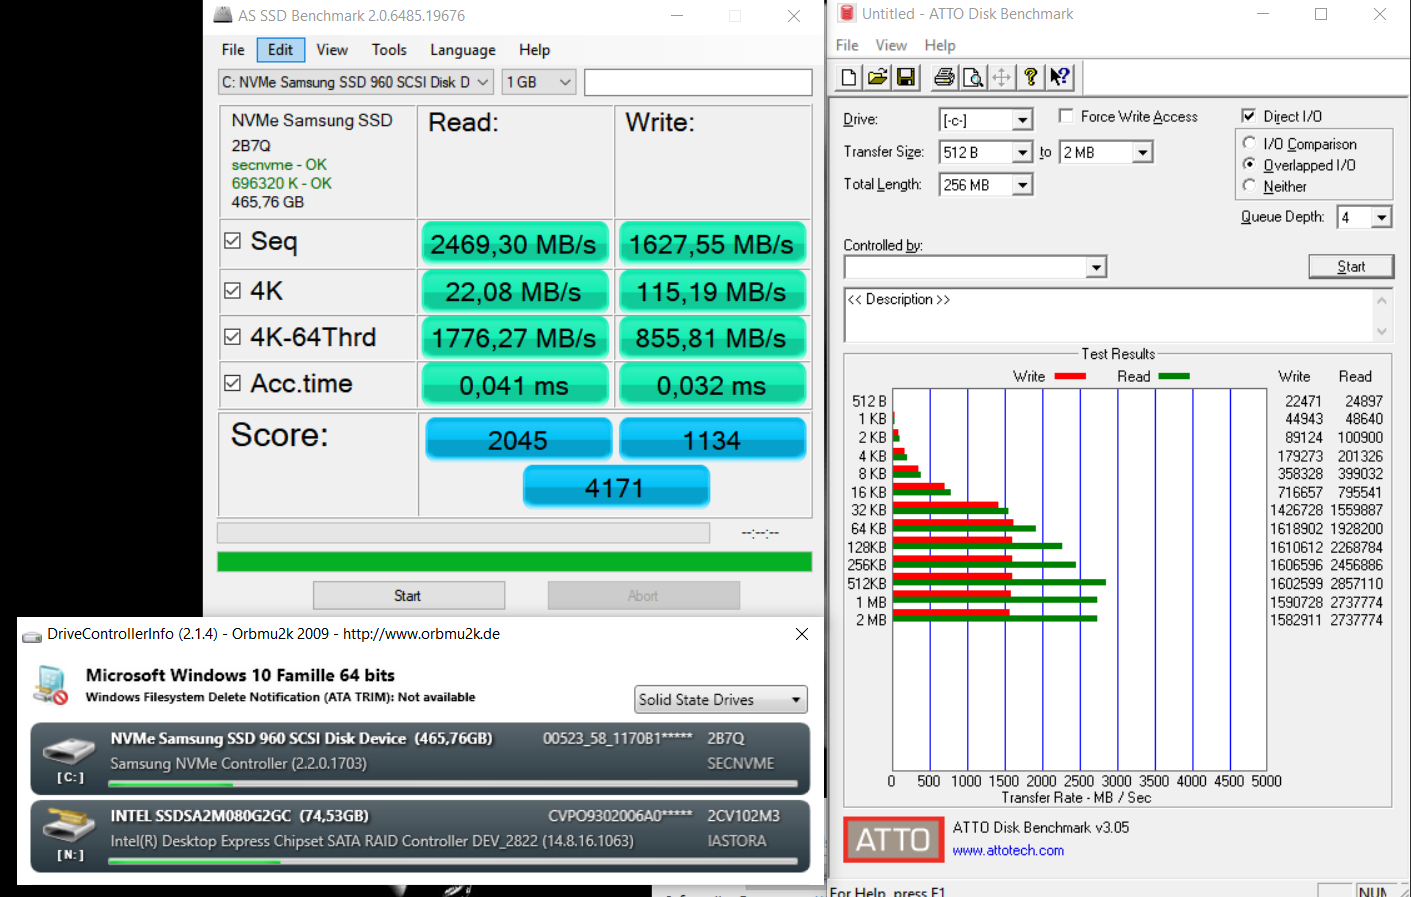This screenshot has height=897, width=1411.
Task: Click the DriveControllerInfo title bar drive icon
Action: coord(32,635)
